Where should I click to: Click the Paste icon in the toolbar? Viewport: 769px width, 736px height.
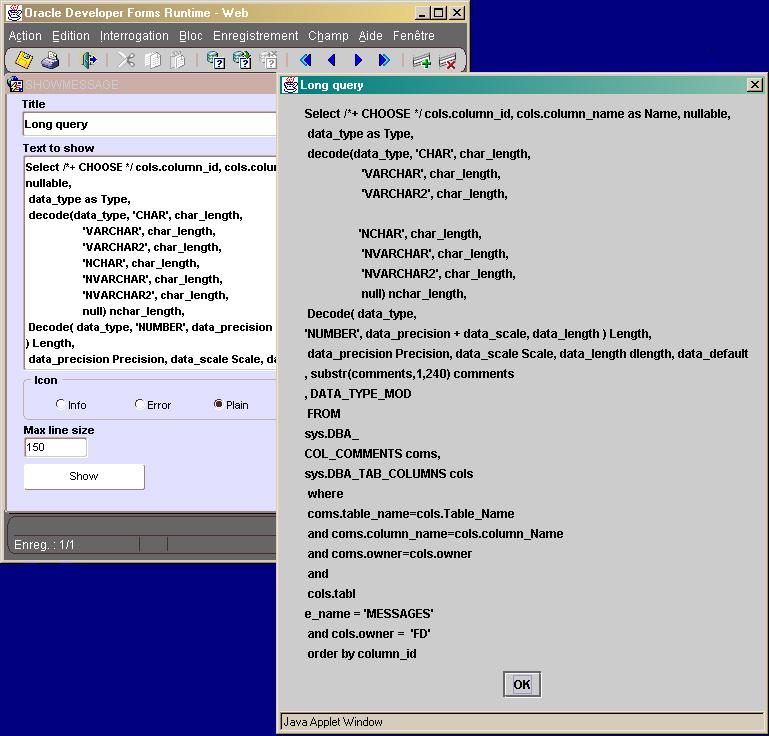click(177, 60)
